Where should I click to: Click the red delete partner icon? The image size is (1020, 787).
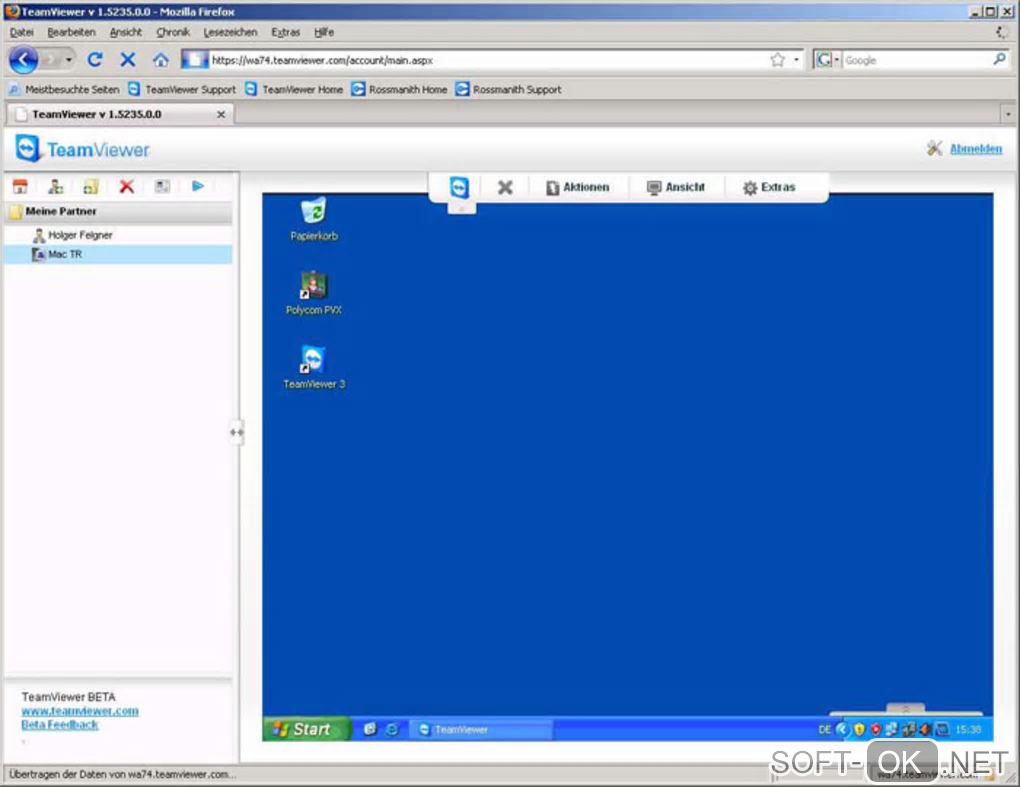tap(127, 187)
